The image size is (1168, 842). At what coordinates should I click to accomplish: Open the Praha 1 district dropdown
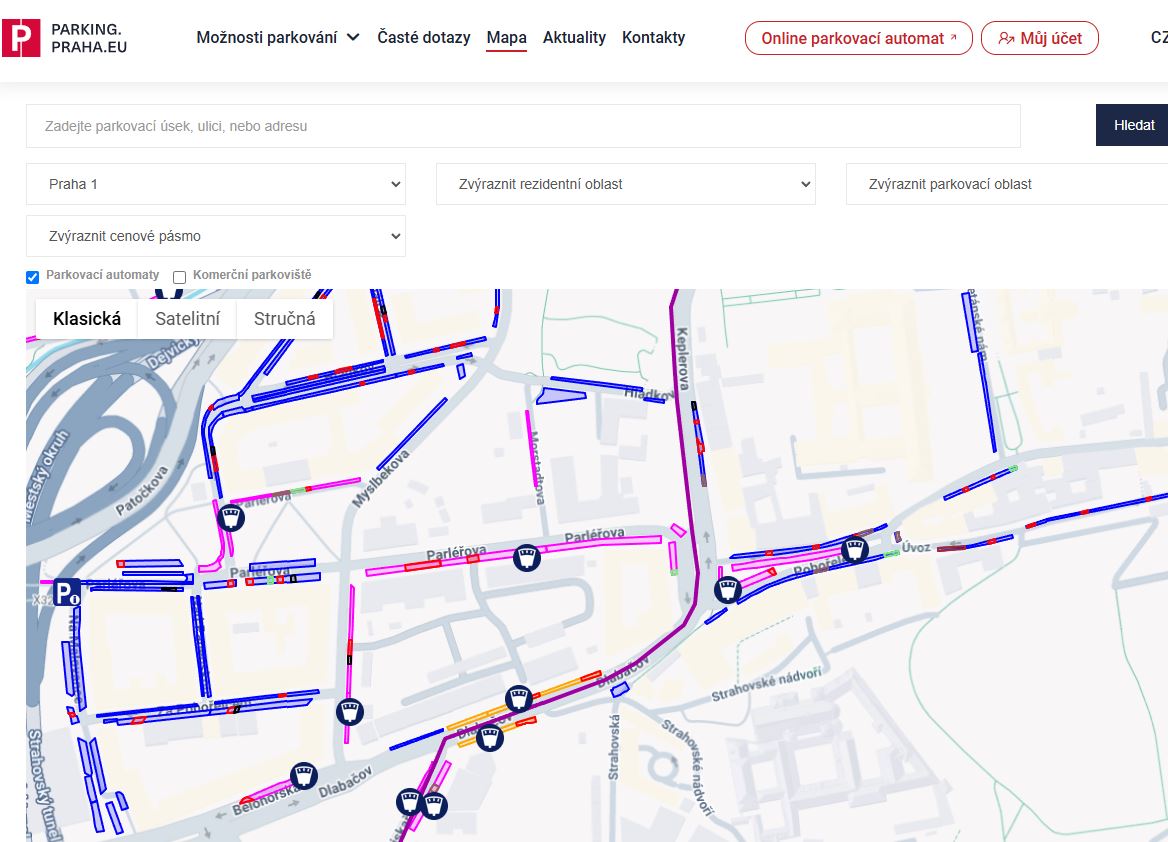[216, 184]
